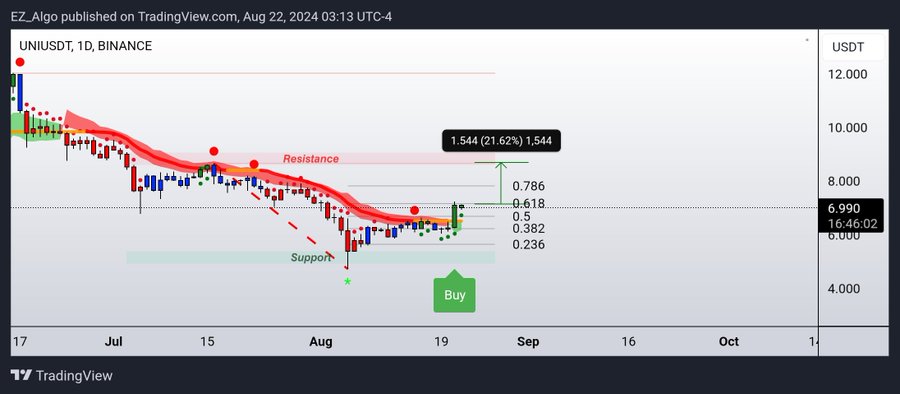Click the Sep date on the time axis
Screen dimensions: 900x394
click(528, 342)
